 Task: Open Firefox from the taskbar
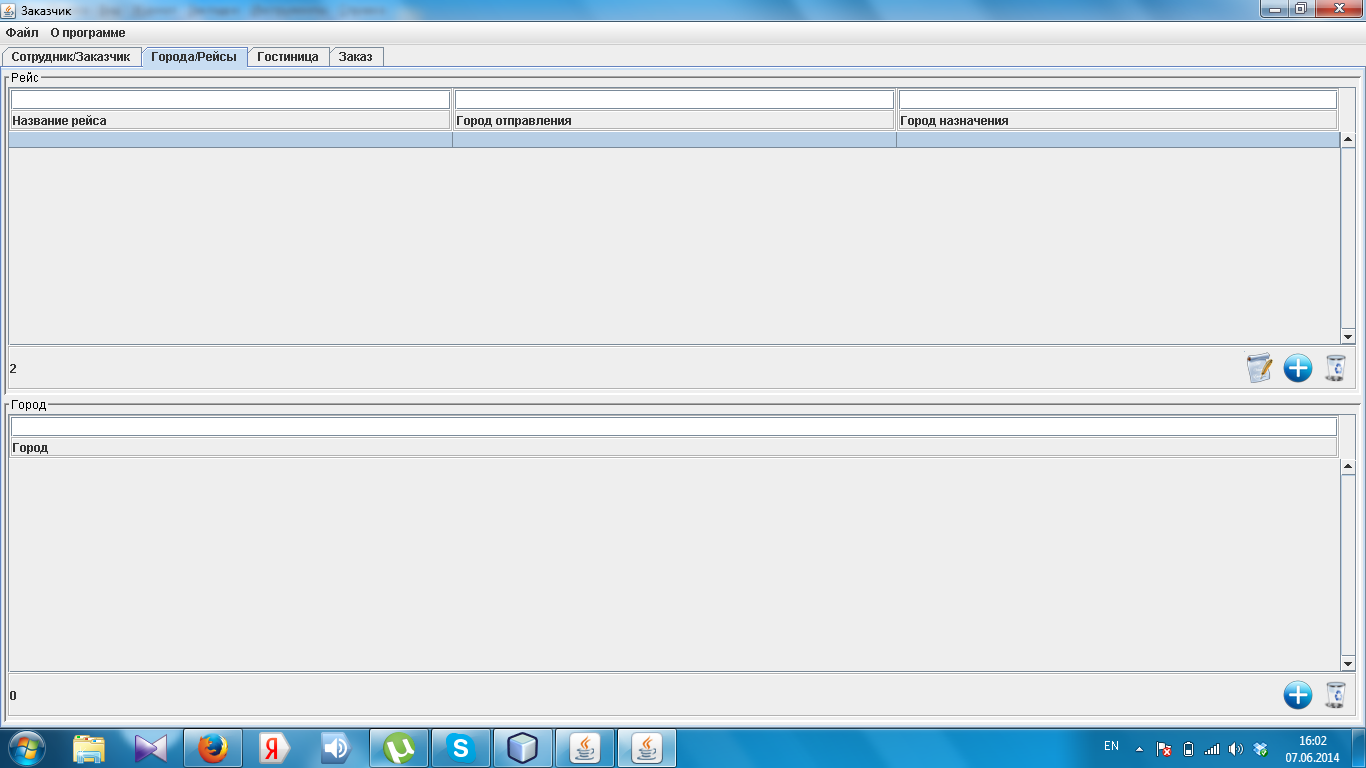tap(212, 748)
